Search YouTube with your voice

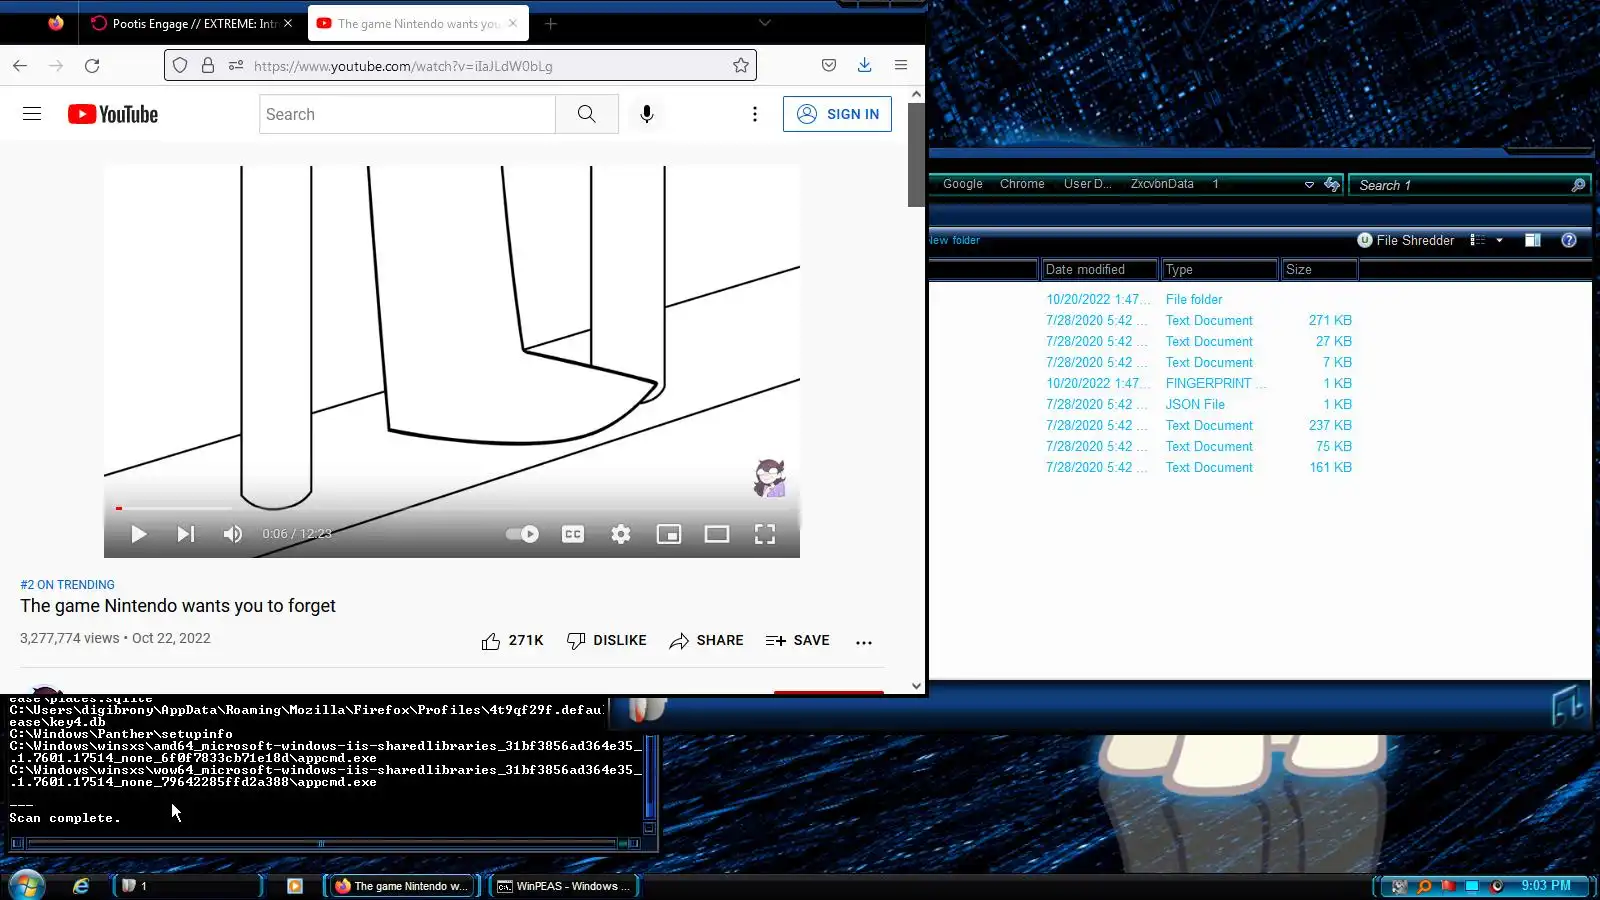(647, 114)
